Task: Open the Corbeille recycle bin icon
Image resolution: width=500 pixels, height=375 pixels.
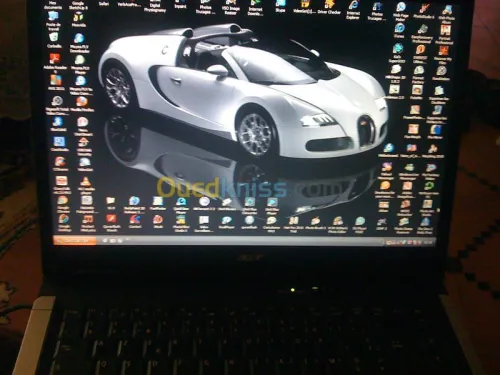Action: click(54, 40)
